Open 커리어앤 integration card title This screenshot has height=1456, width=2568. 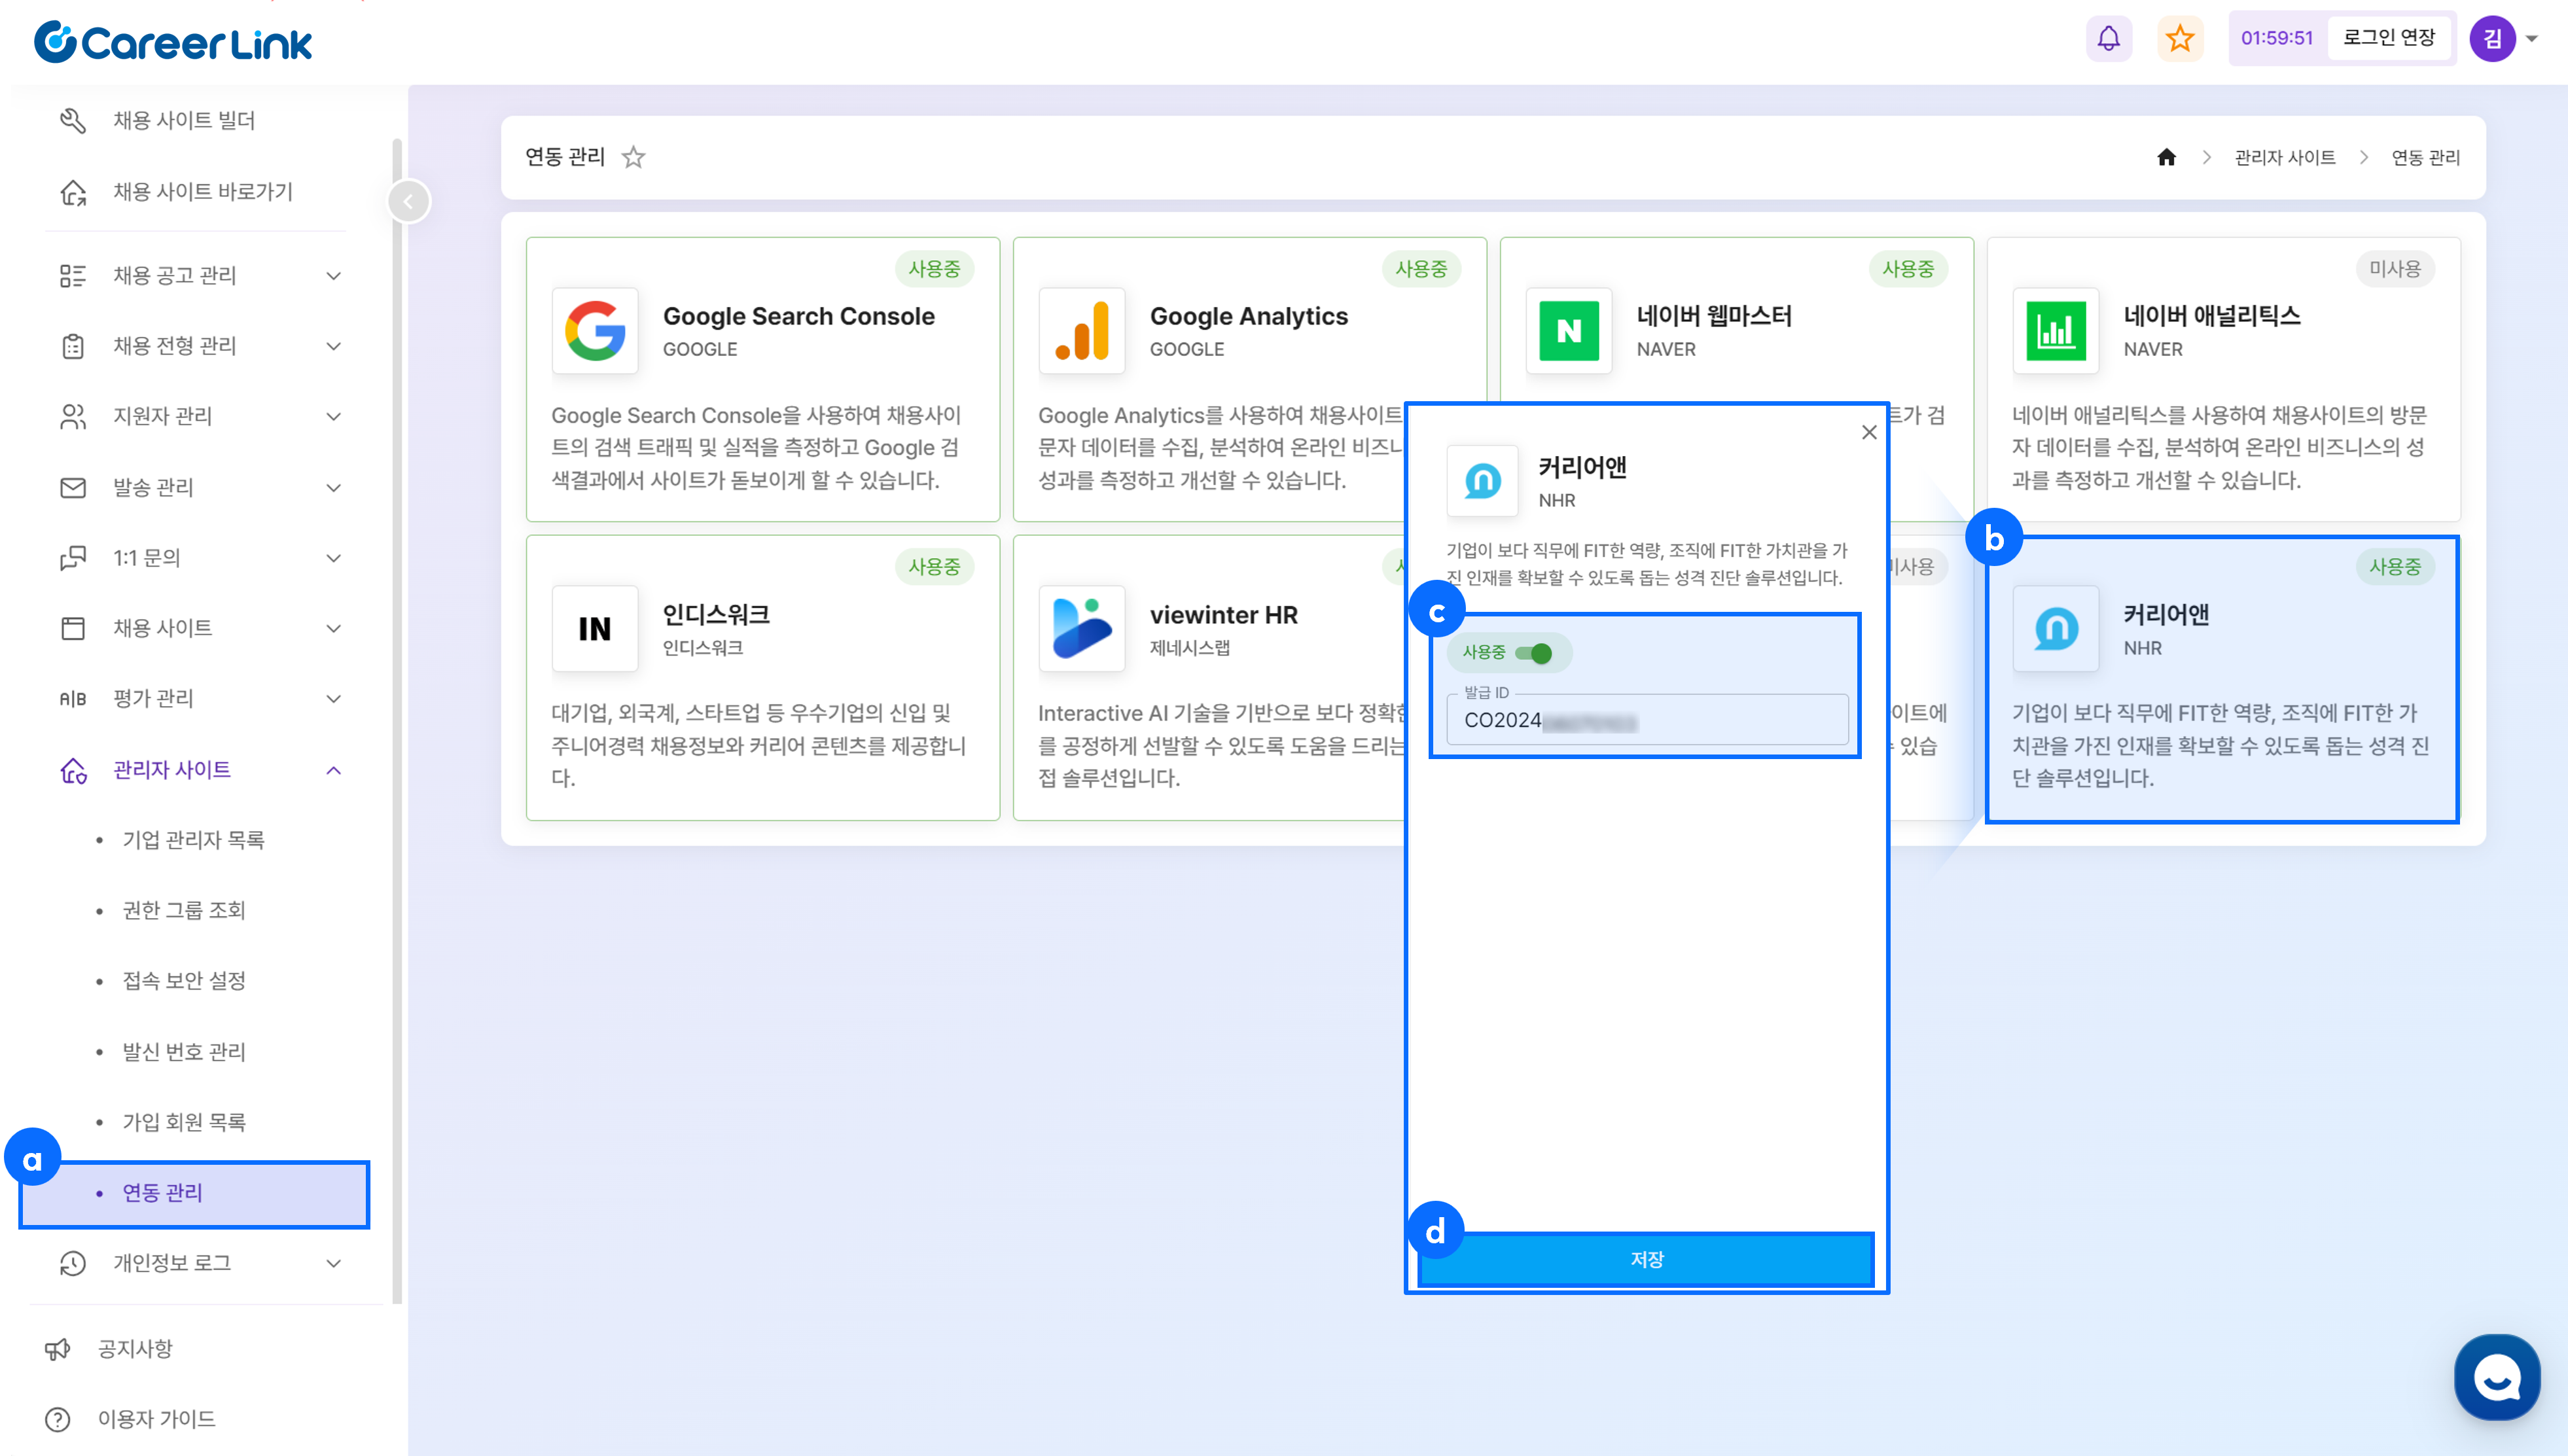click(2166, 614)
